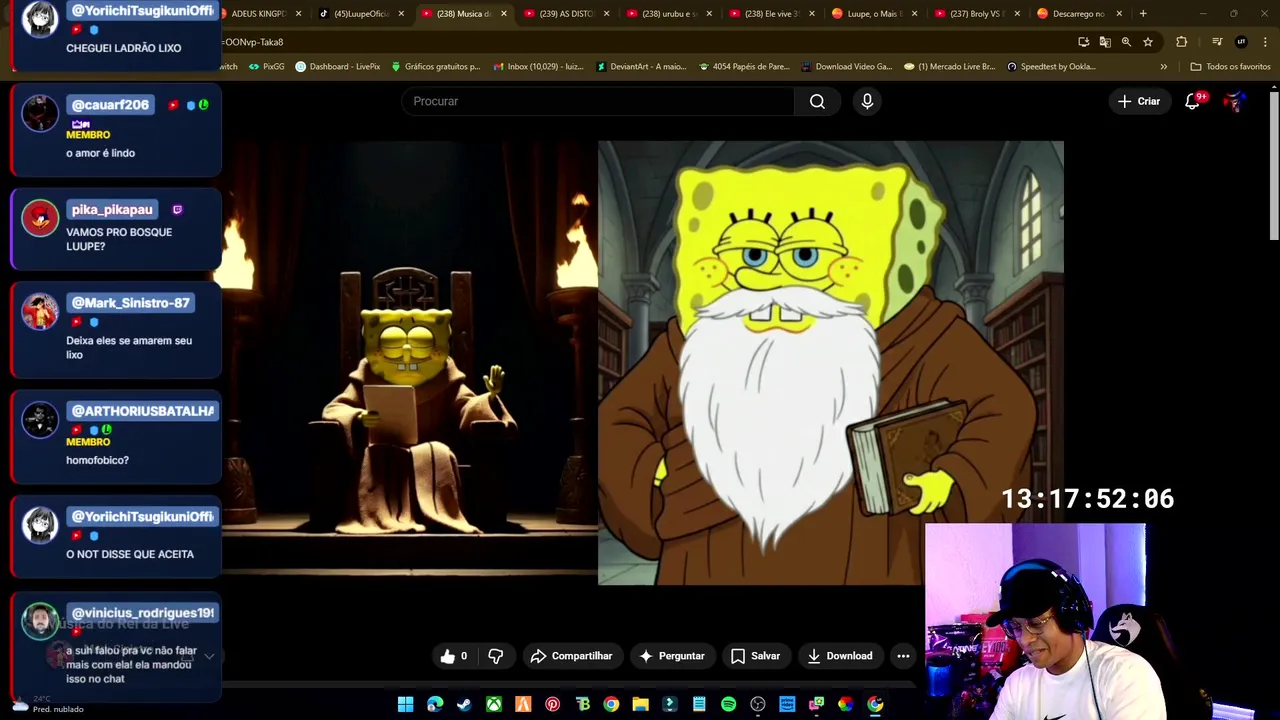
Task: Open the Notepad taskbar icon
Action: pyautogui.click(x=699, y=704)
